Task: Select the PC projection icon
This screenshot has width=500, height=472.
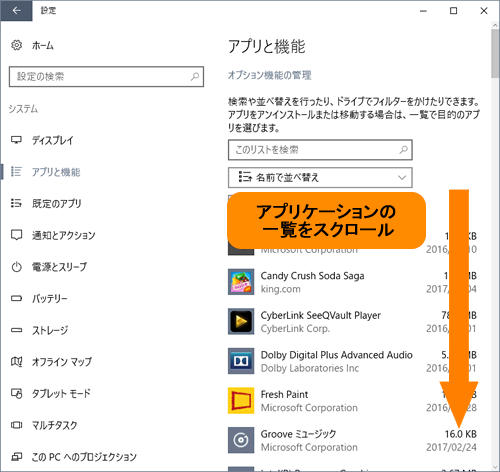Action: (x=16, y=456)
